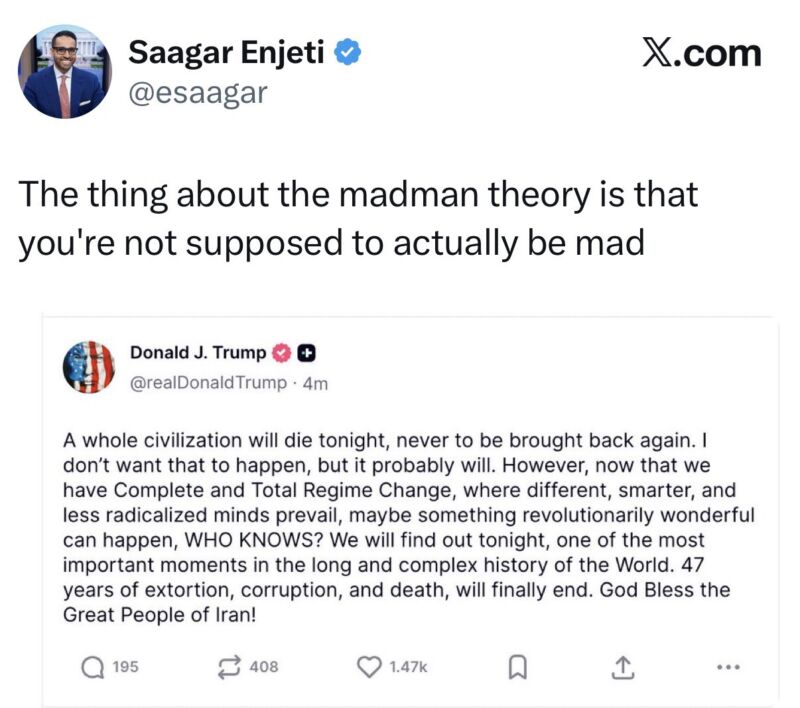Open the three-dot more options menu

click(x=729, y=666)
